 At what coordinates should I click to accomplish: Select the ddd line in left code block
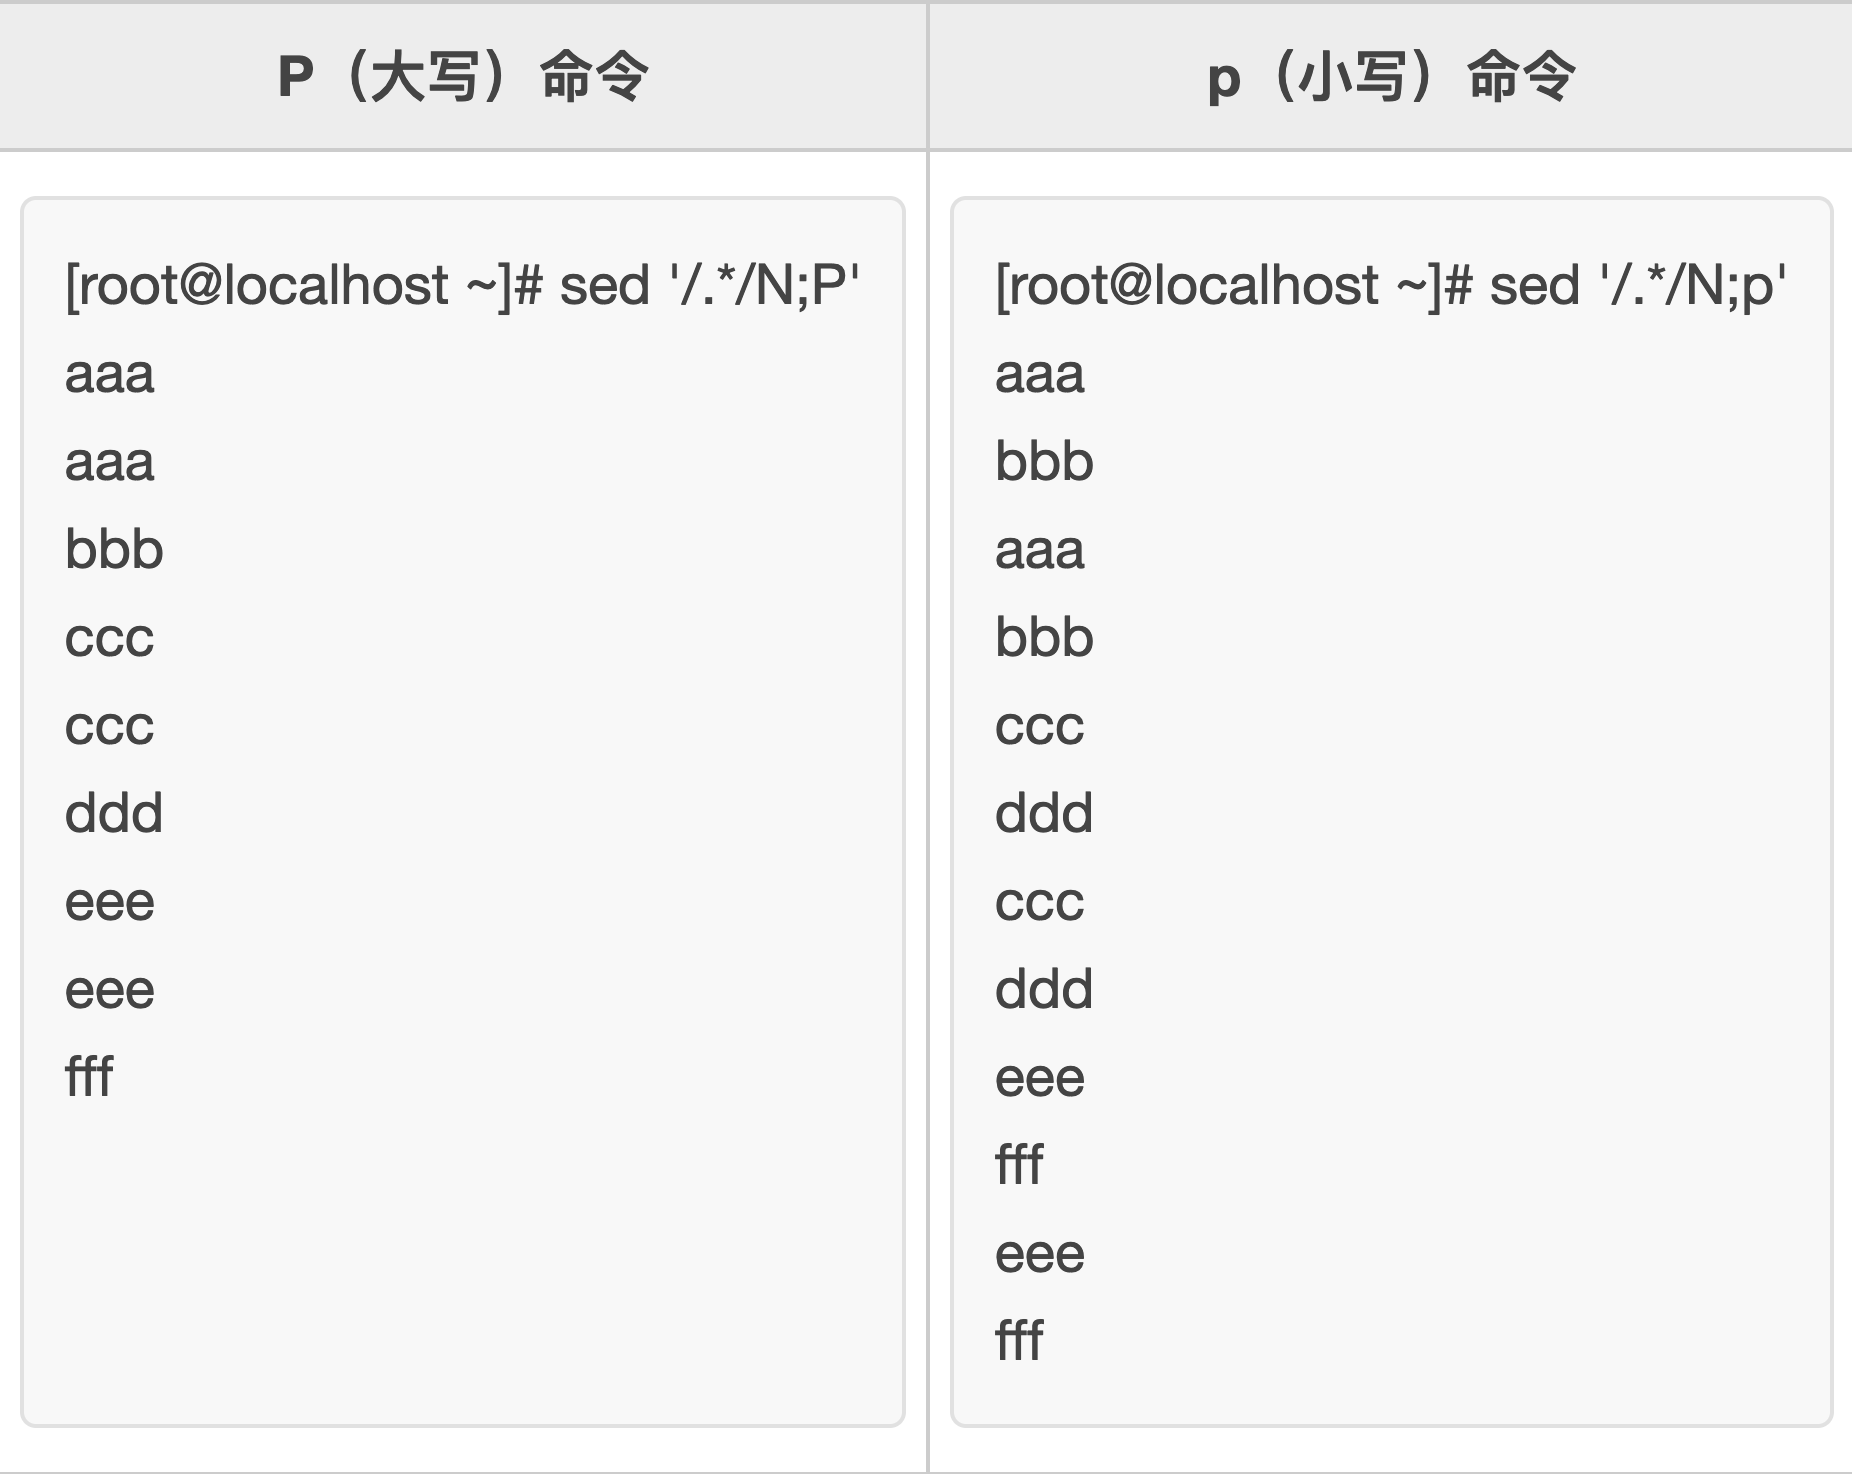114,813
